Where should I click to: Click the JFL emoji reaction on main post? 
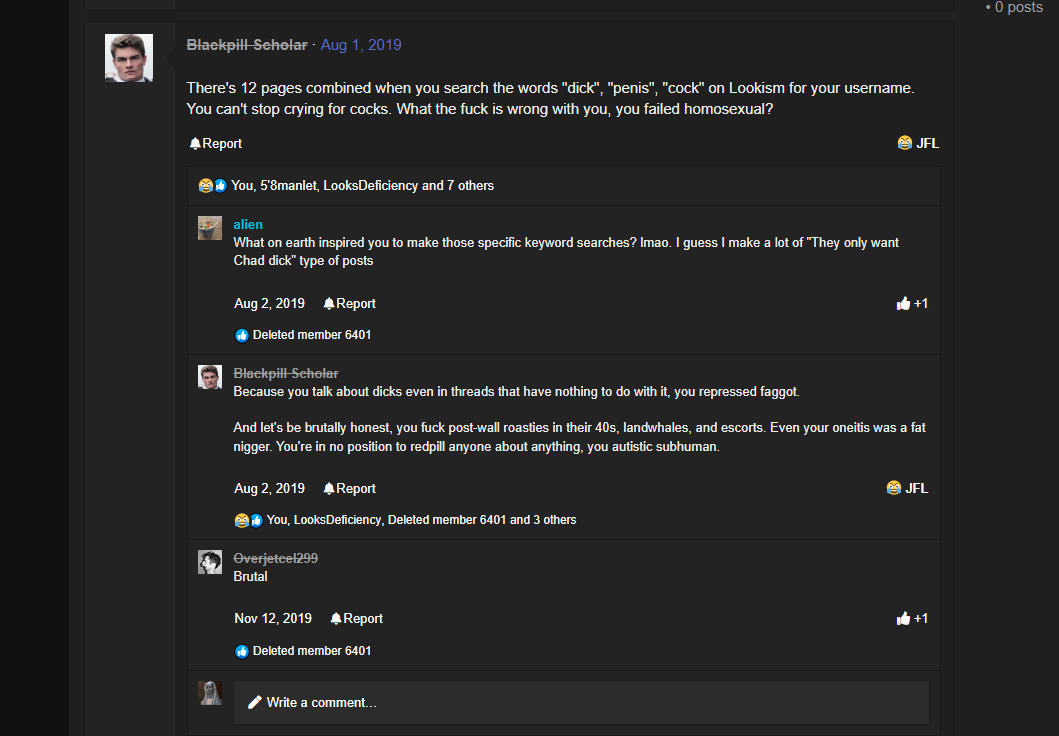918,143
